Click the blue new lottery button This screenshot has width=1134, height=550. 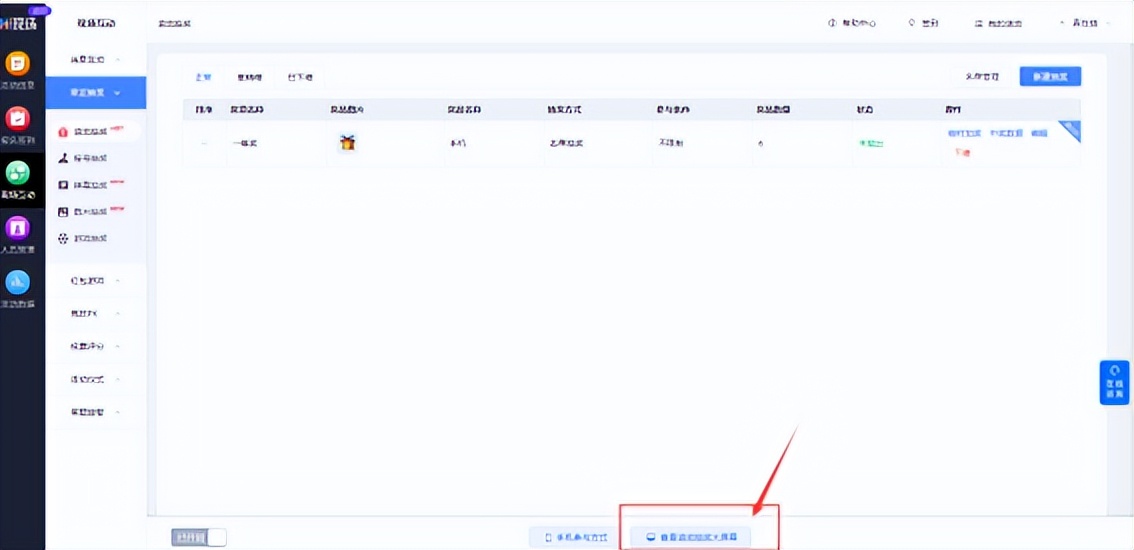pos(1050,77)
